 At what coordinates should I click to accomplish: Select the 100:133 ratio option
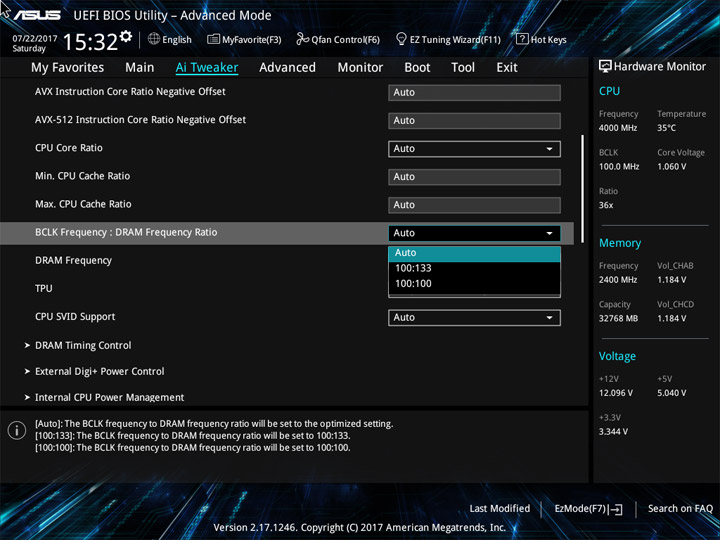point(474,268)
